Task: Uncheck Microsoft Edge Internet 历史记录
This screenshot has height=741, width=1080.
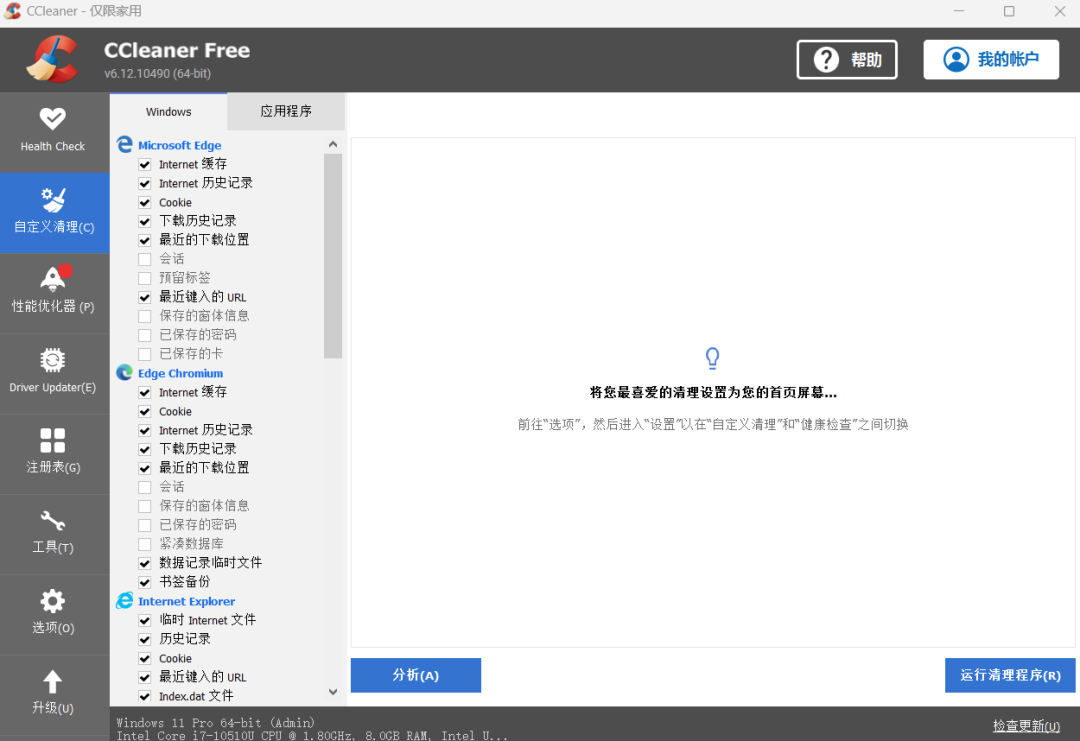Action: 145,184
